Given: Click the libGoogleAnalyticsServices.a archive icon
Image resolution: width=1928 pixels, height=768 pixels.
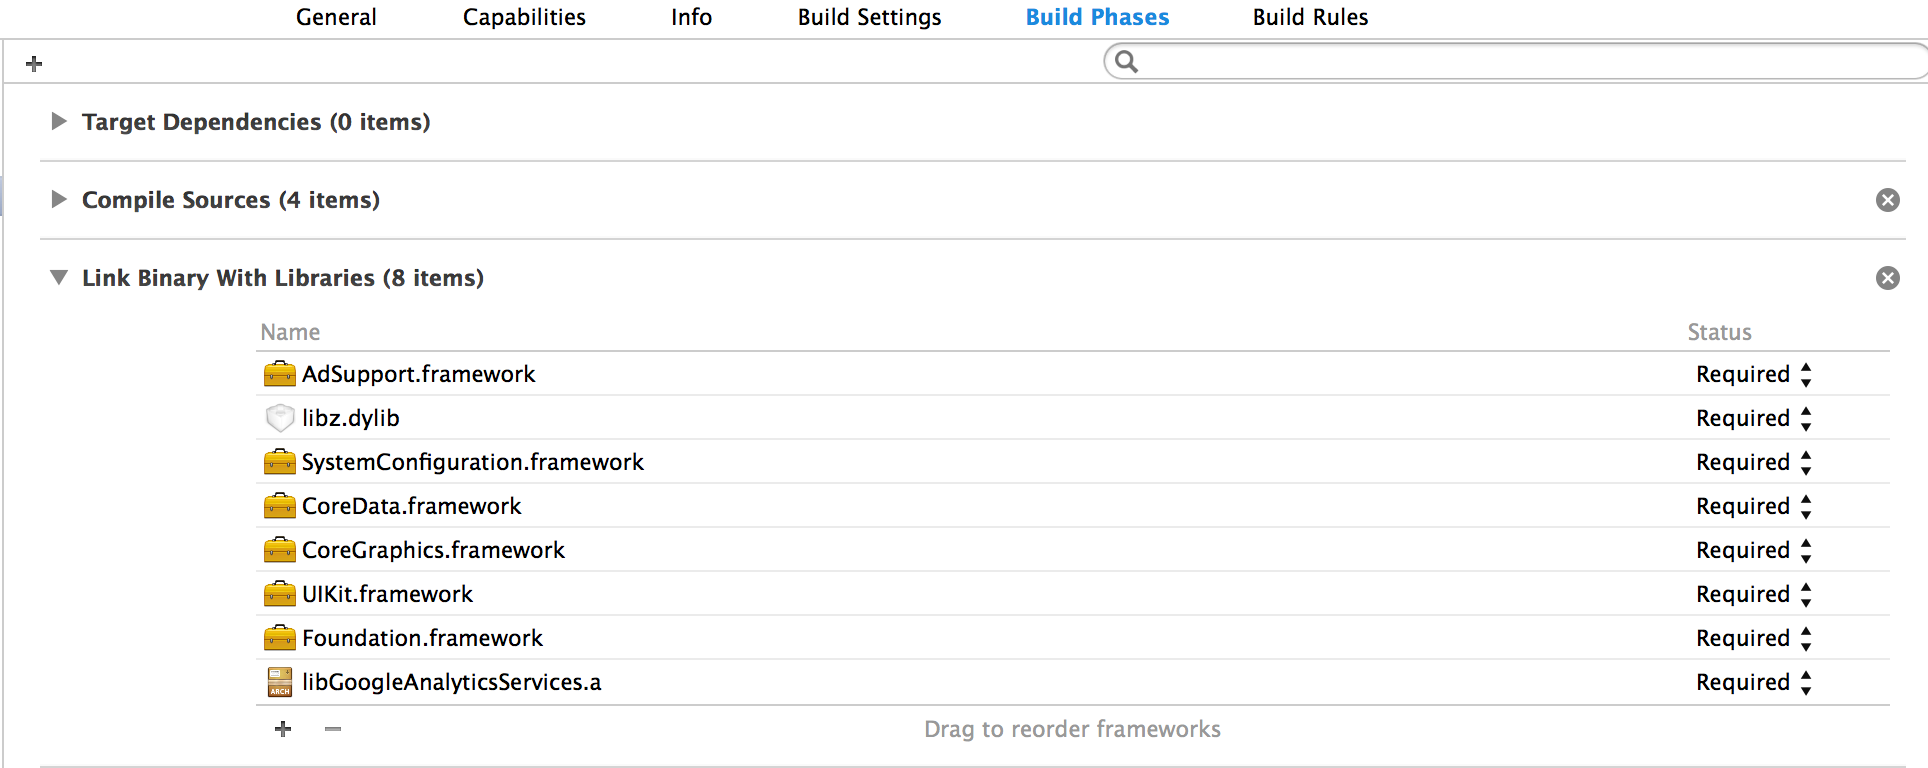Looking at the screenshot, I should [279, 682].
